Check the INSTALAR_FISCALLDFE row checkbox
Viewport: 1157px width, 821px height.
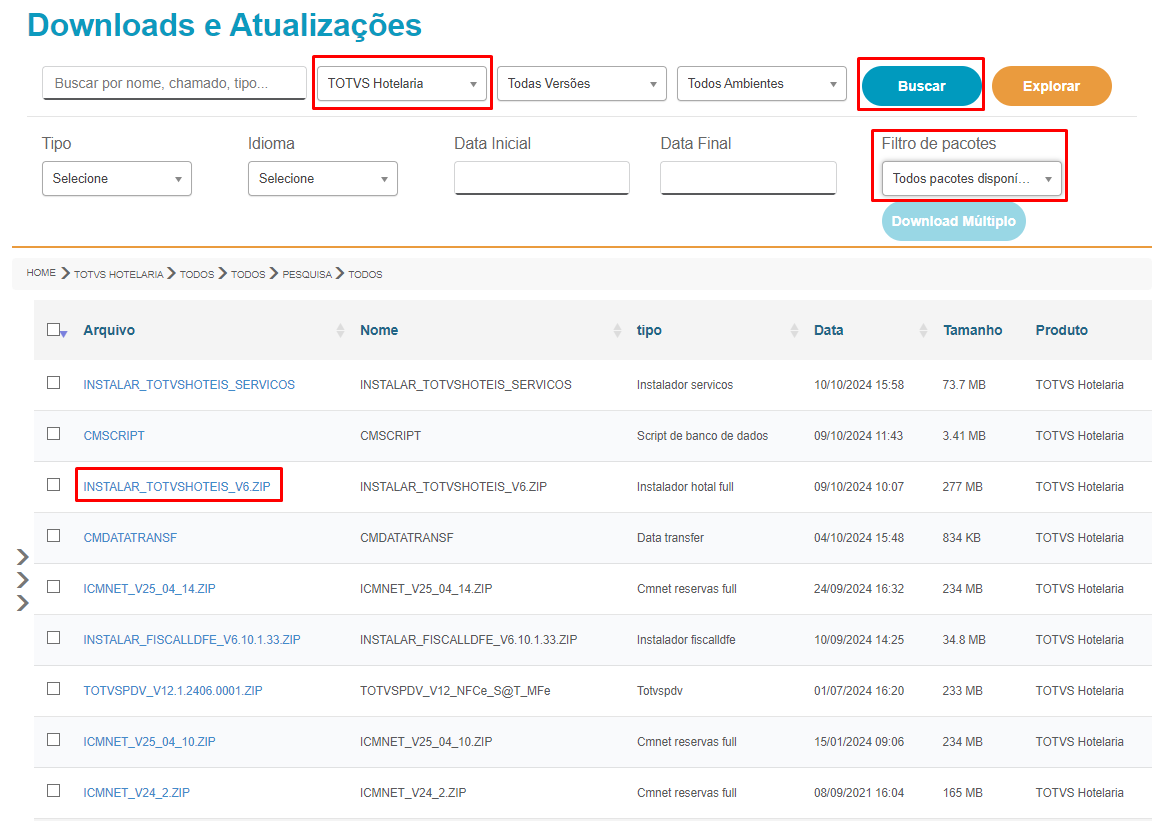pyautogui.click(x=53, y=637)
